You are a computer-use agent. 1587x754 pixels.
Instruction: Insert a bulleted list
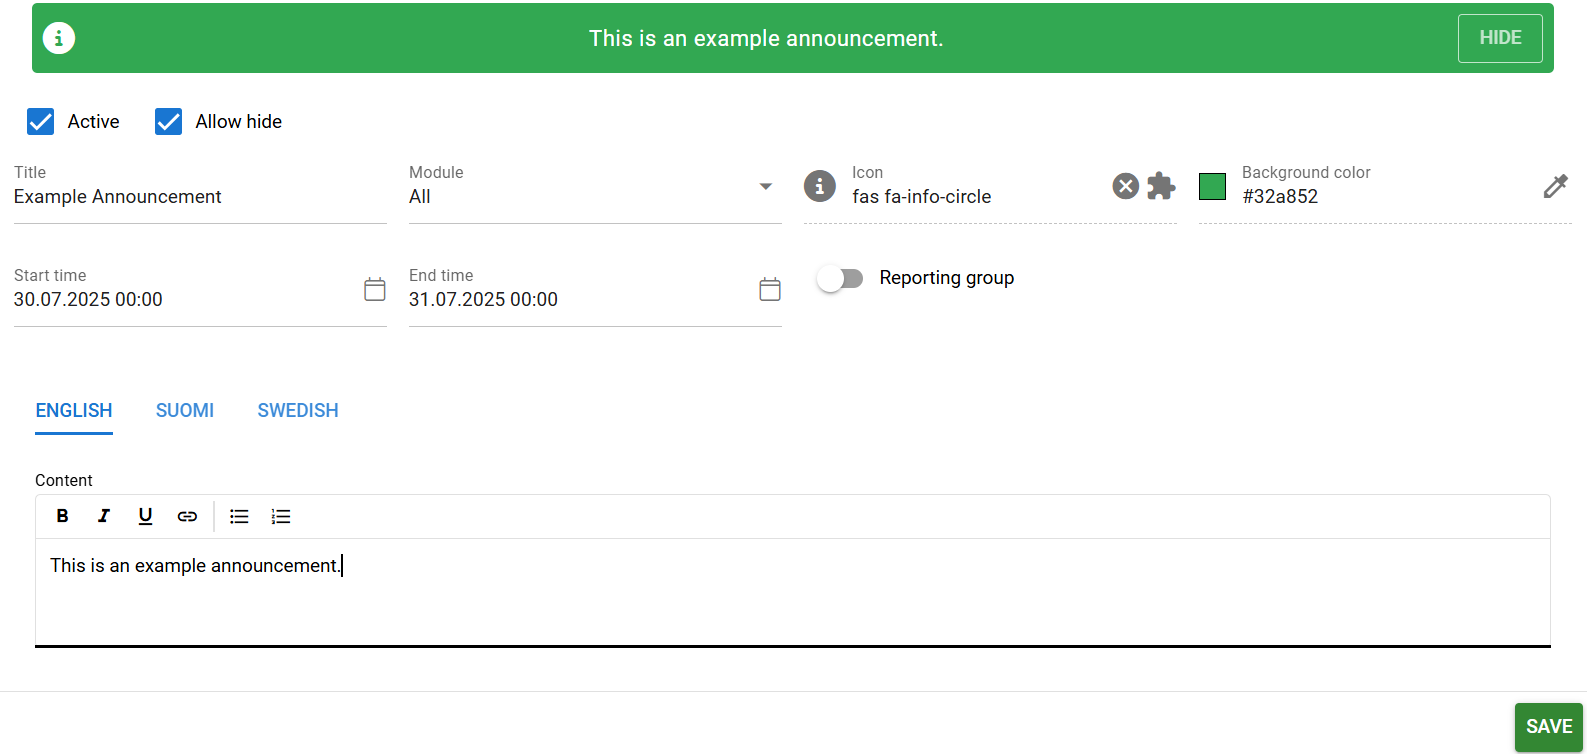pos(239,516)
